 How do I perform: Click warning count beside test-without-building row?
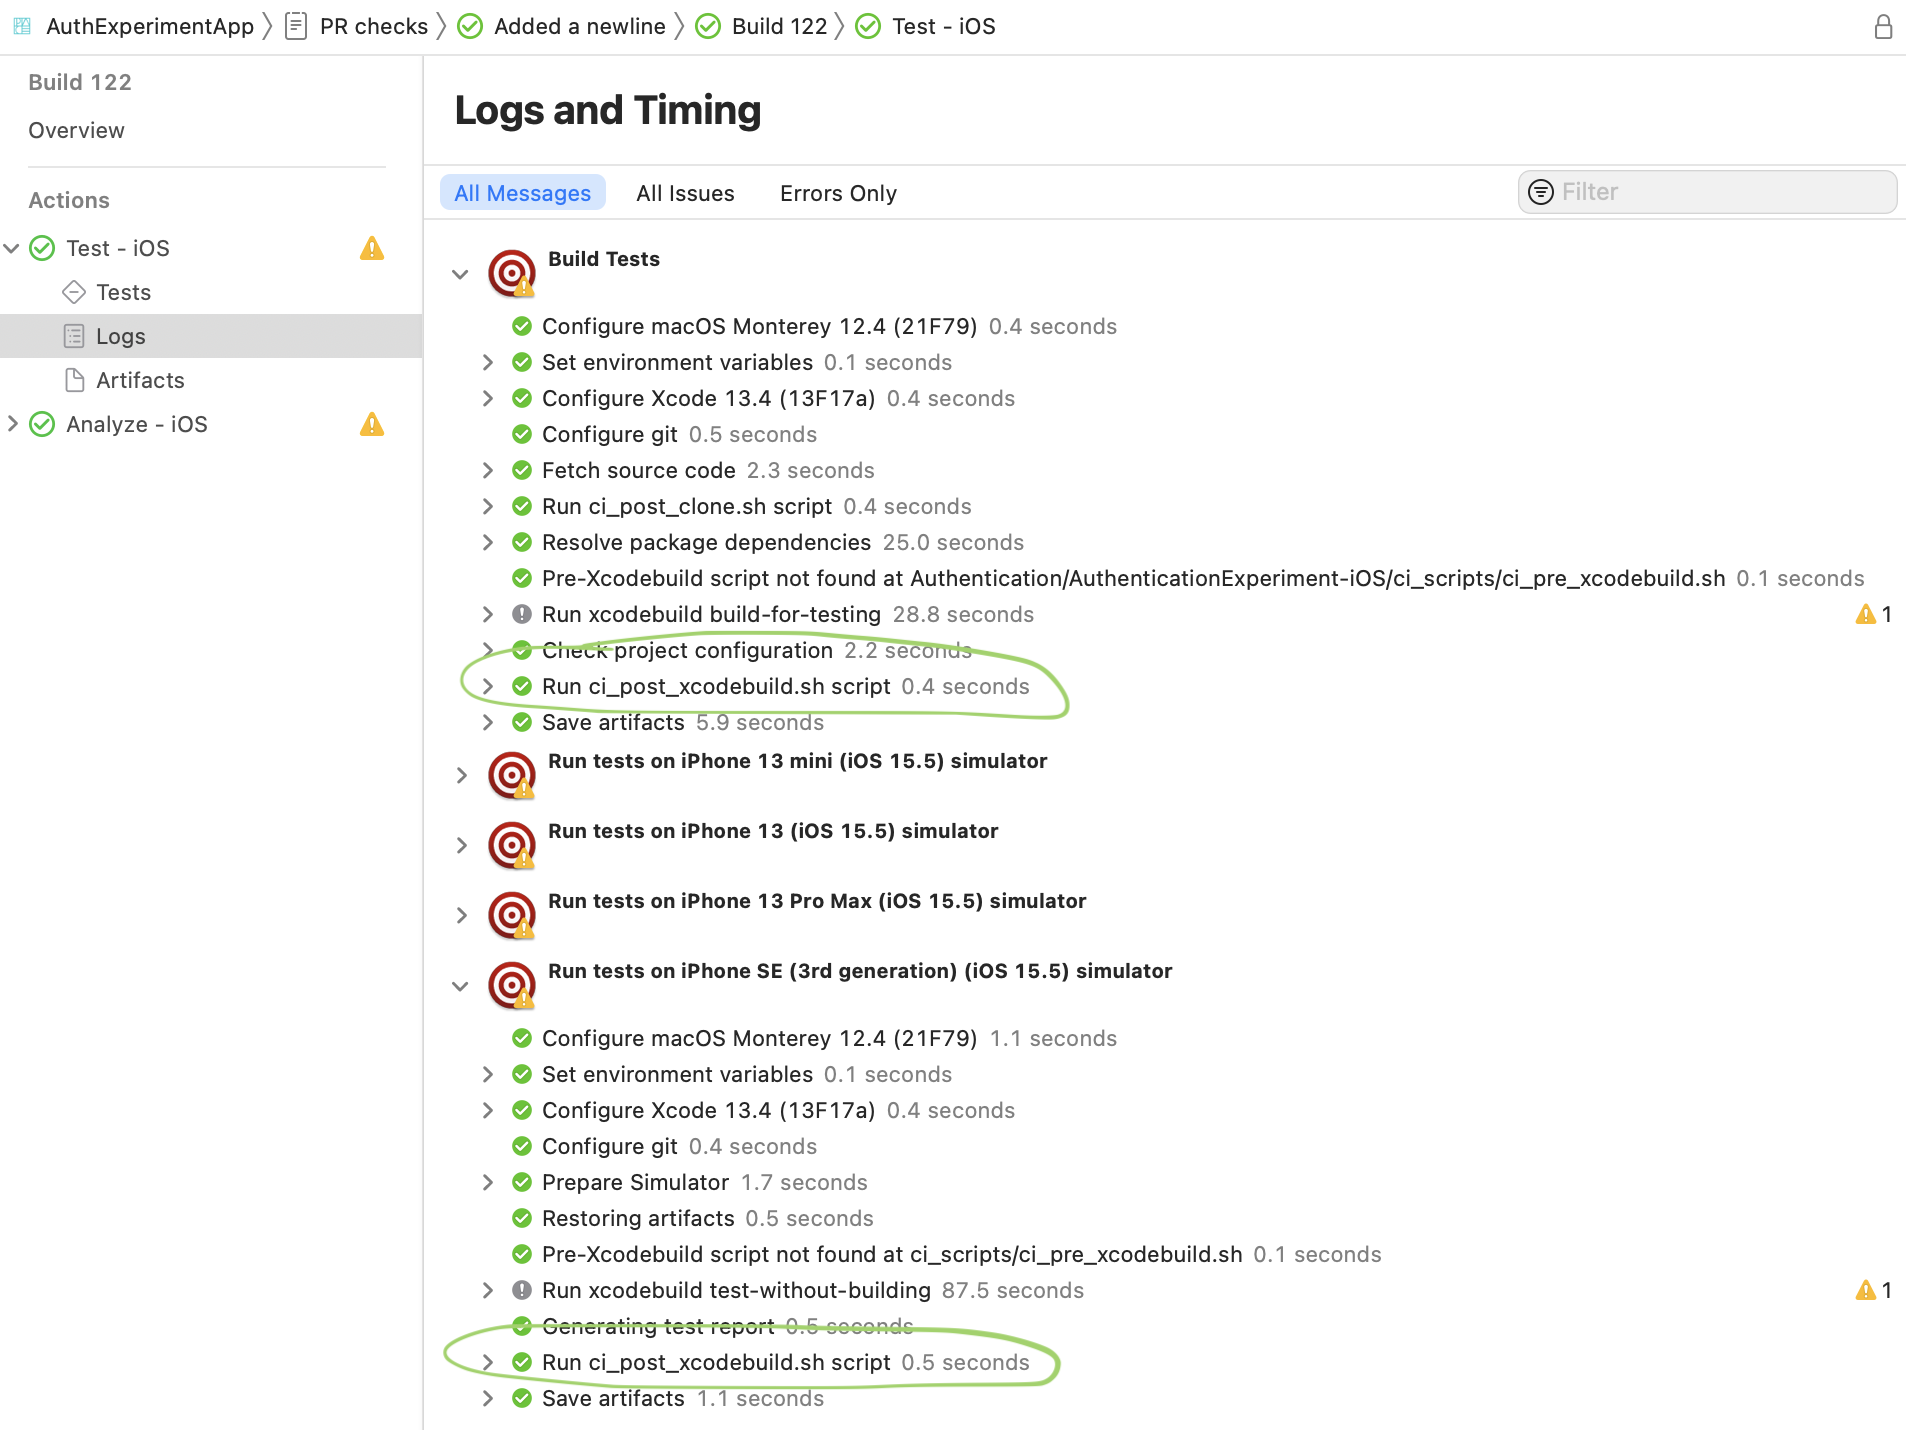click(x=1874, y=1290)
